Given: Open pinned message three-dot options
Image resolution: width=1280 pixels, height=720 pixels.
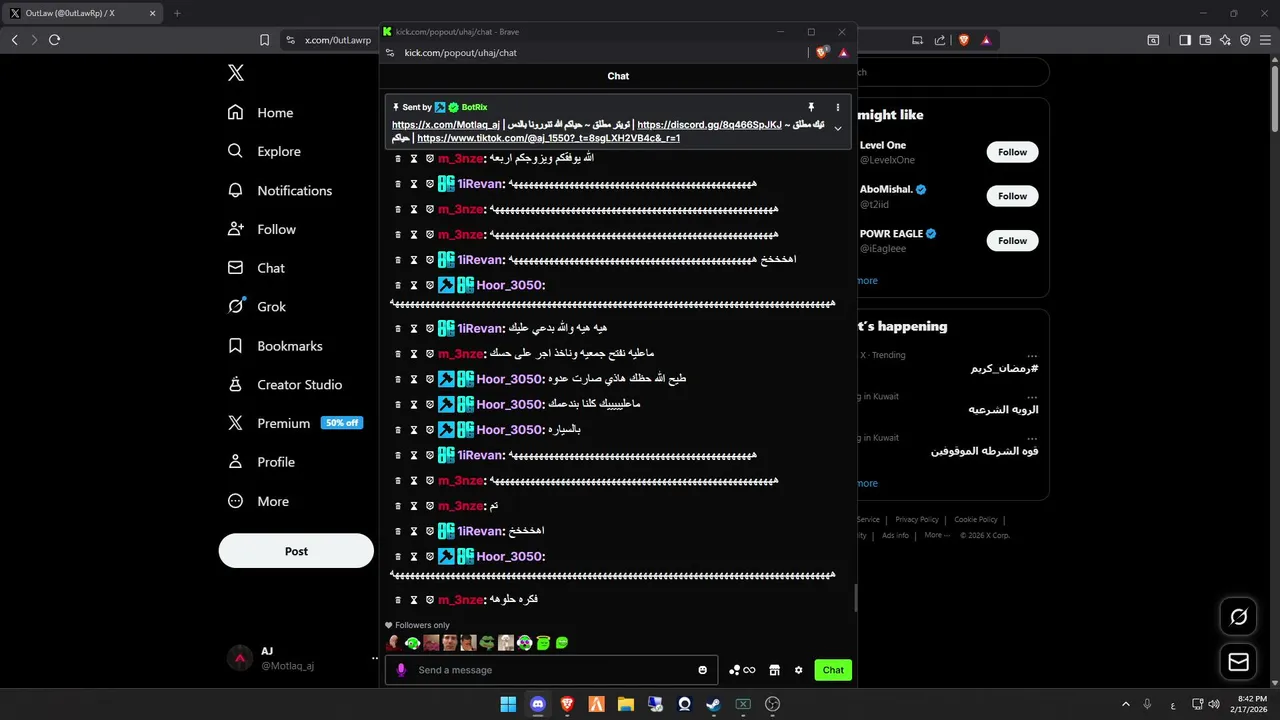Looking at the screenshot, I should [x=838, y=107].
